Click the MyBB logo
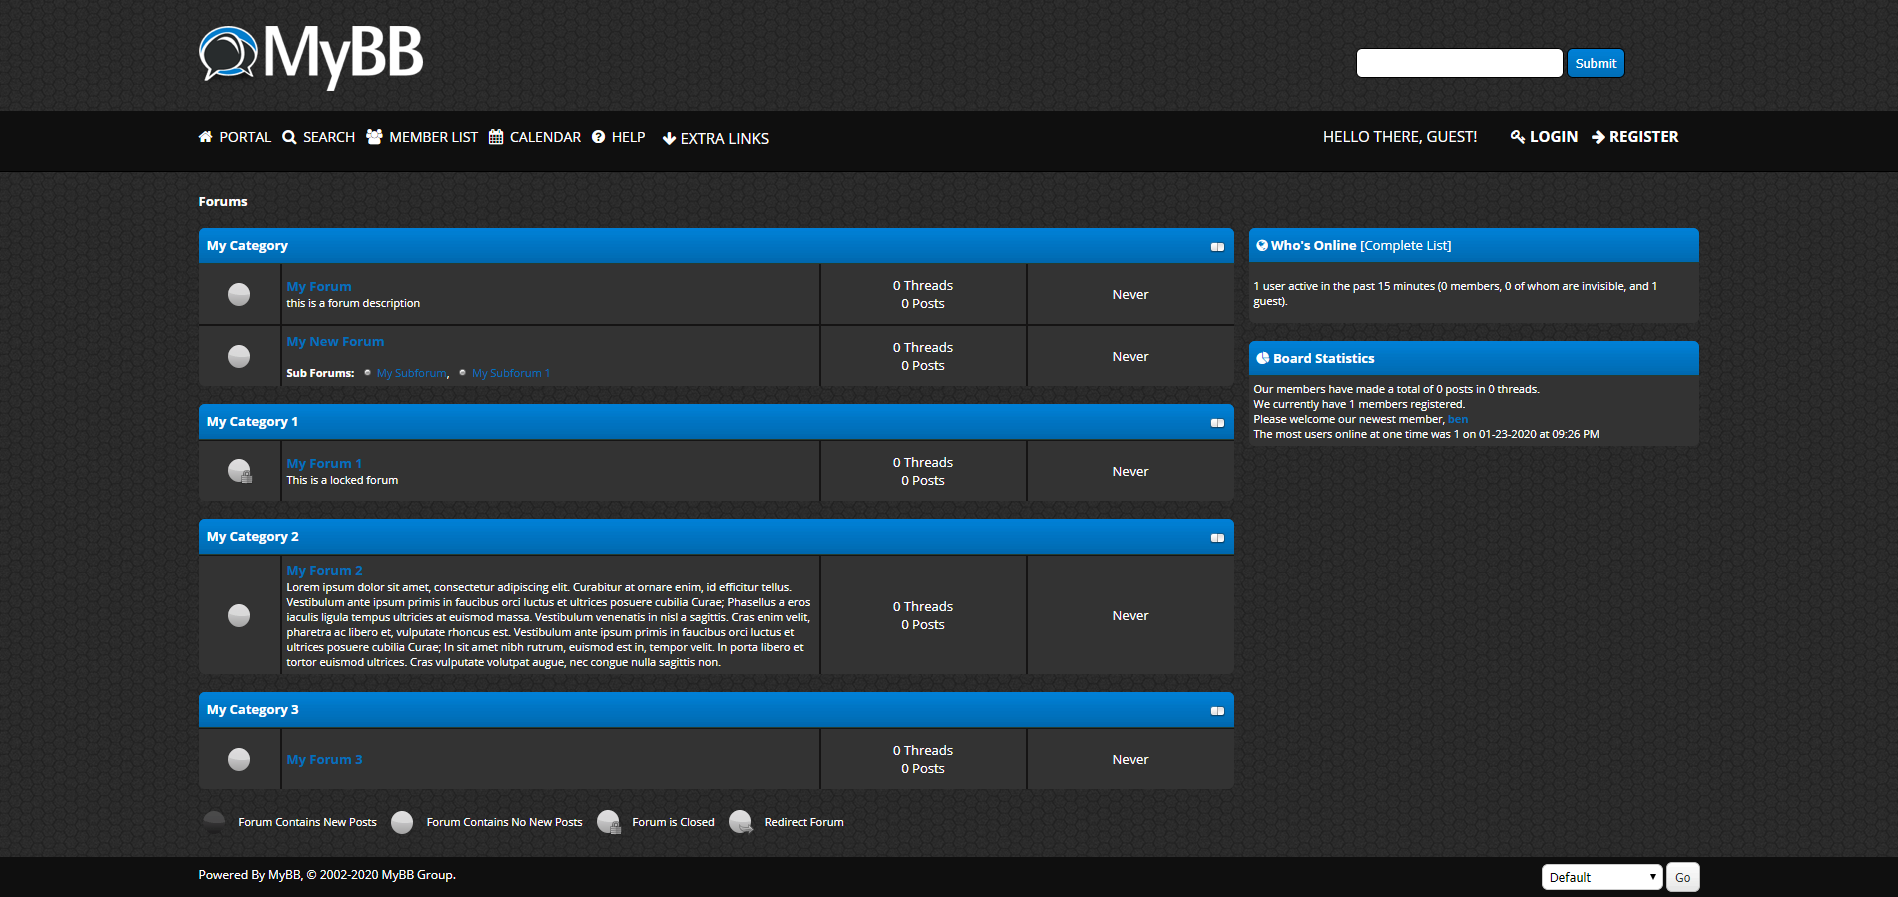The width and height of the screenshot is (1898, 897). point(311,55)
